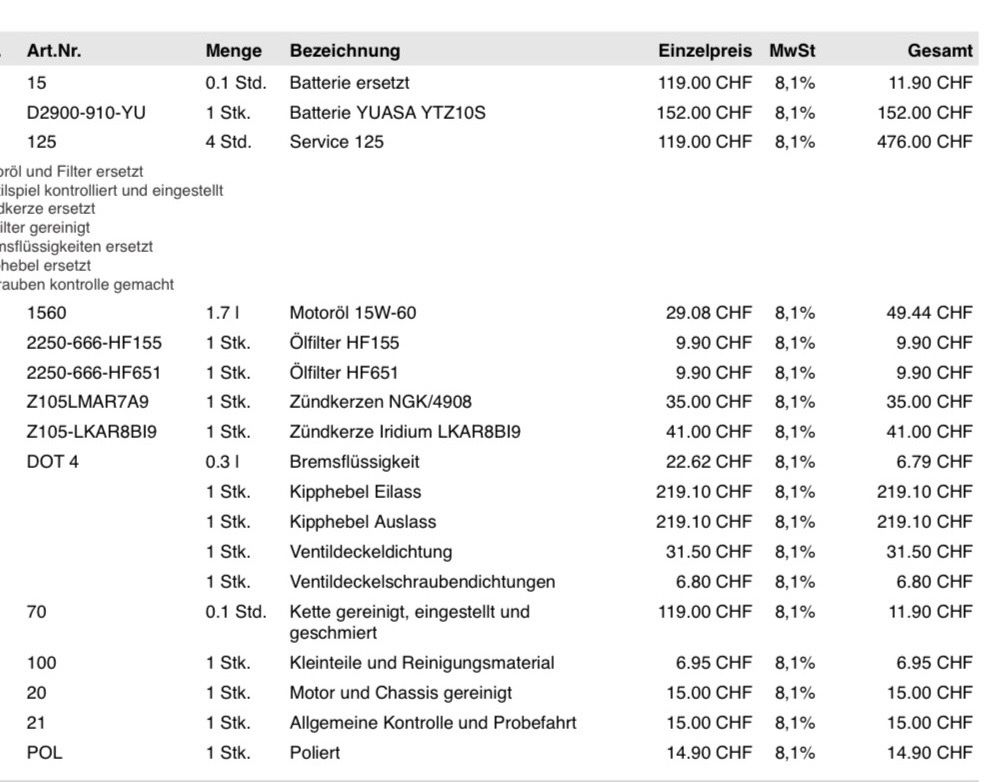This screenshot has width=999, height=782.
Task: Click the Bezeichnung column header
Action: [x=345, y=51]
